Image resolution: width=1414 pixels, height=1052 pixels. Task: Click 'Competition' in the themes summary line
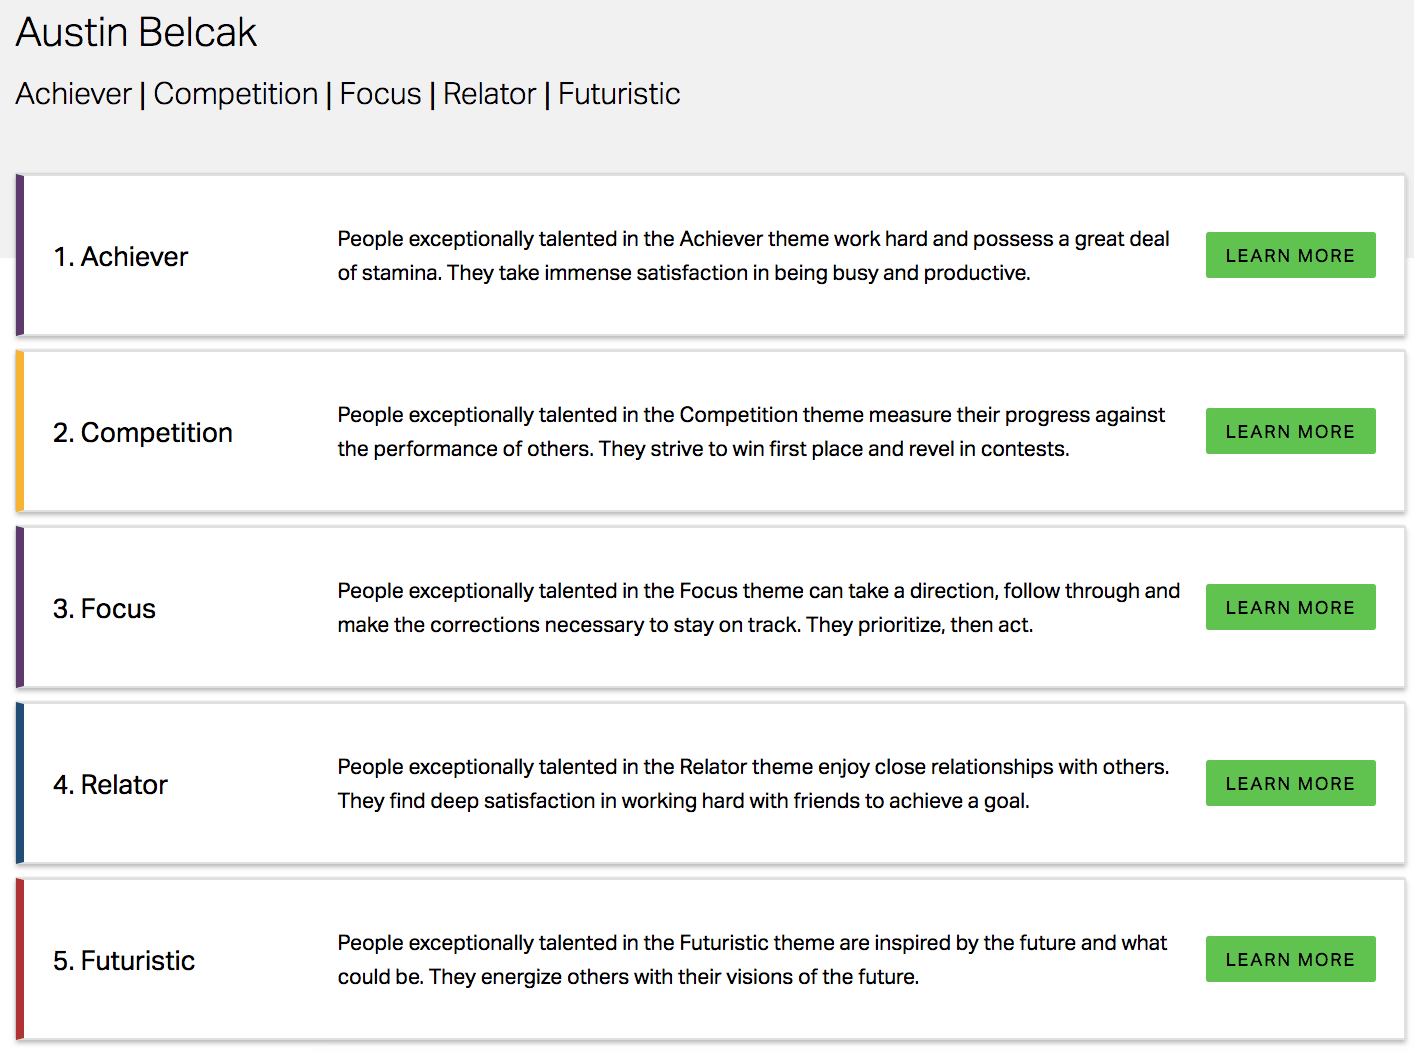pos(236,94)
